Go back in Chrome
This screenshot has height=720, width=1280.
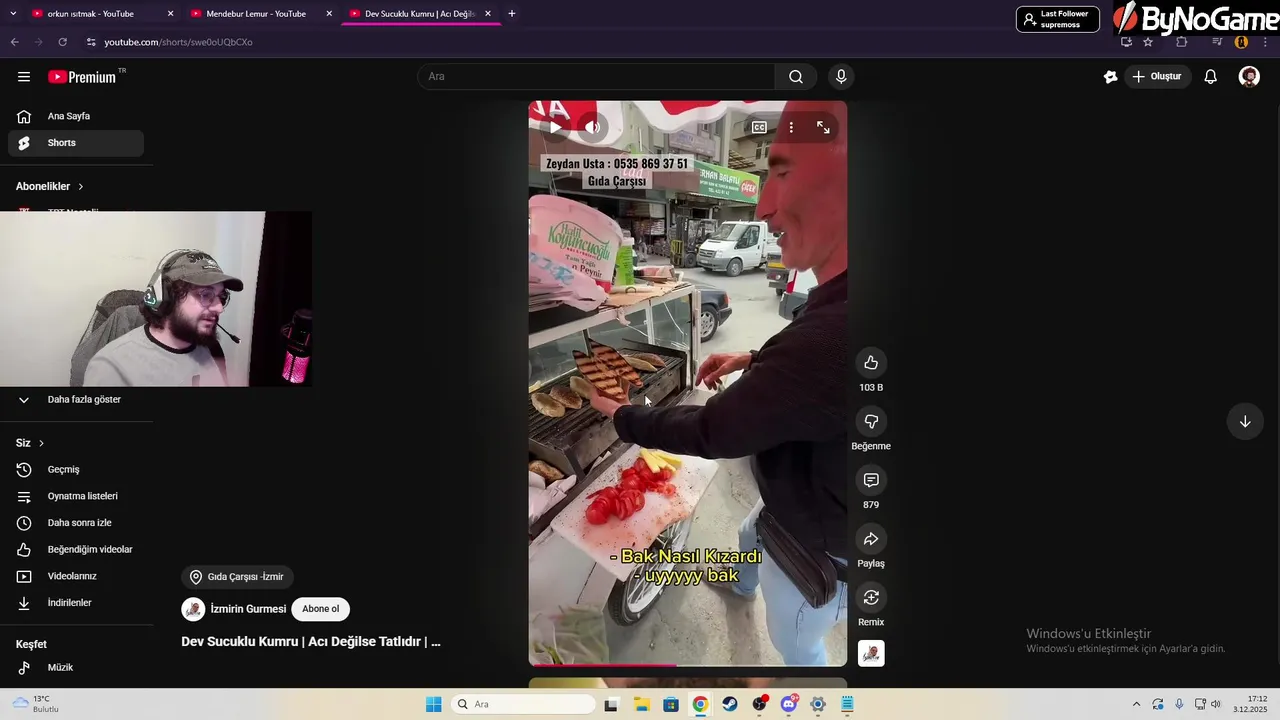click(x=14, y=42)
